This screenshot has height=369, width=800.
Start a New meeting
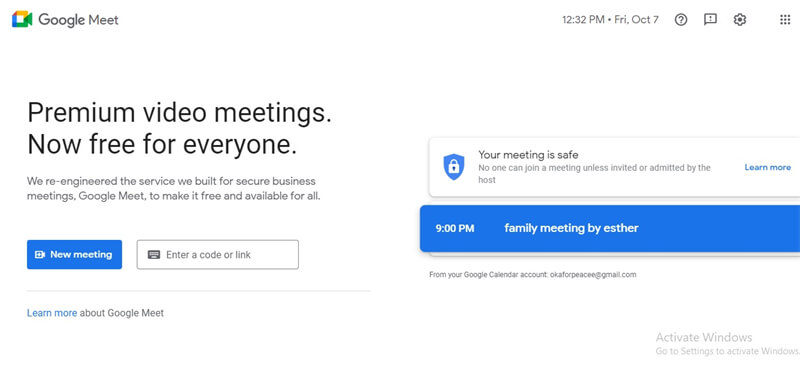point(74,254)
